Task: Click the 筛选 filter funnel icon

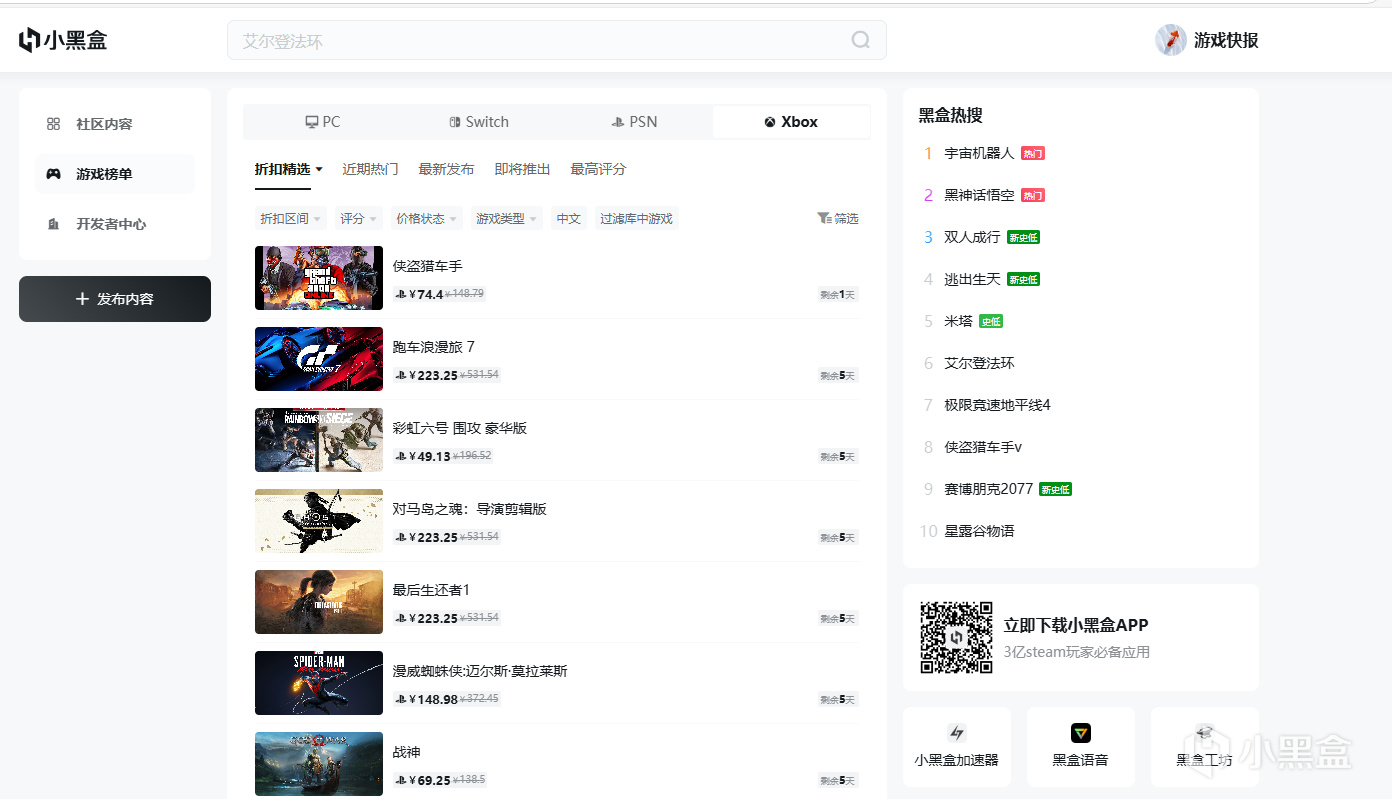Action: click(x=824, y=218)
